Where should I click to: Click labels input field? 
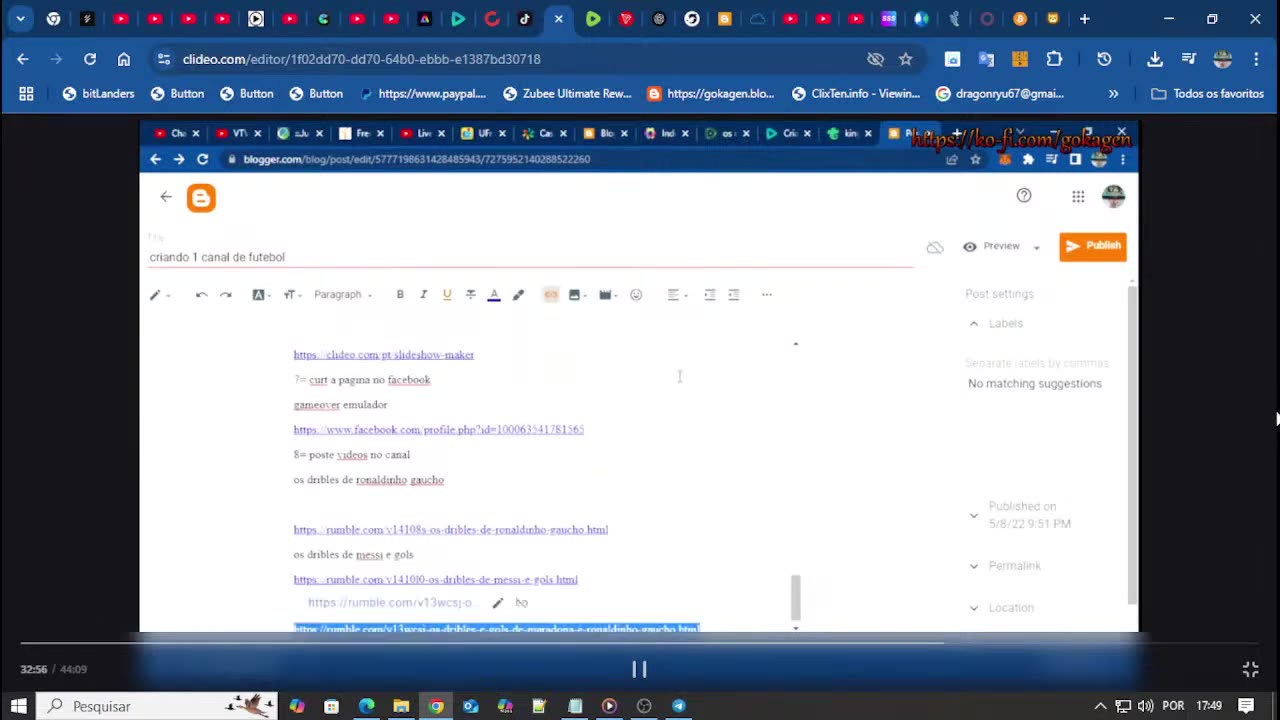click(1037, 364)
